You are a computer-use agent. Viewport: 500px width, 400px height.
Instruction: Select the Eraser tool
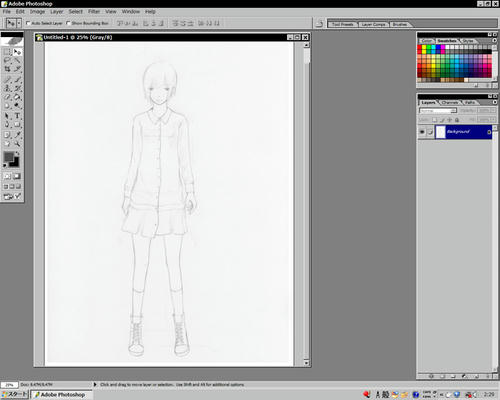(x=7, y=97)
